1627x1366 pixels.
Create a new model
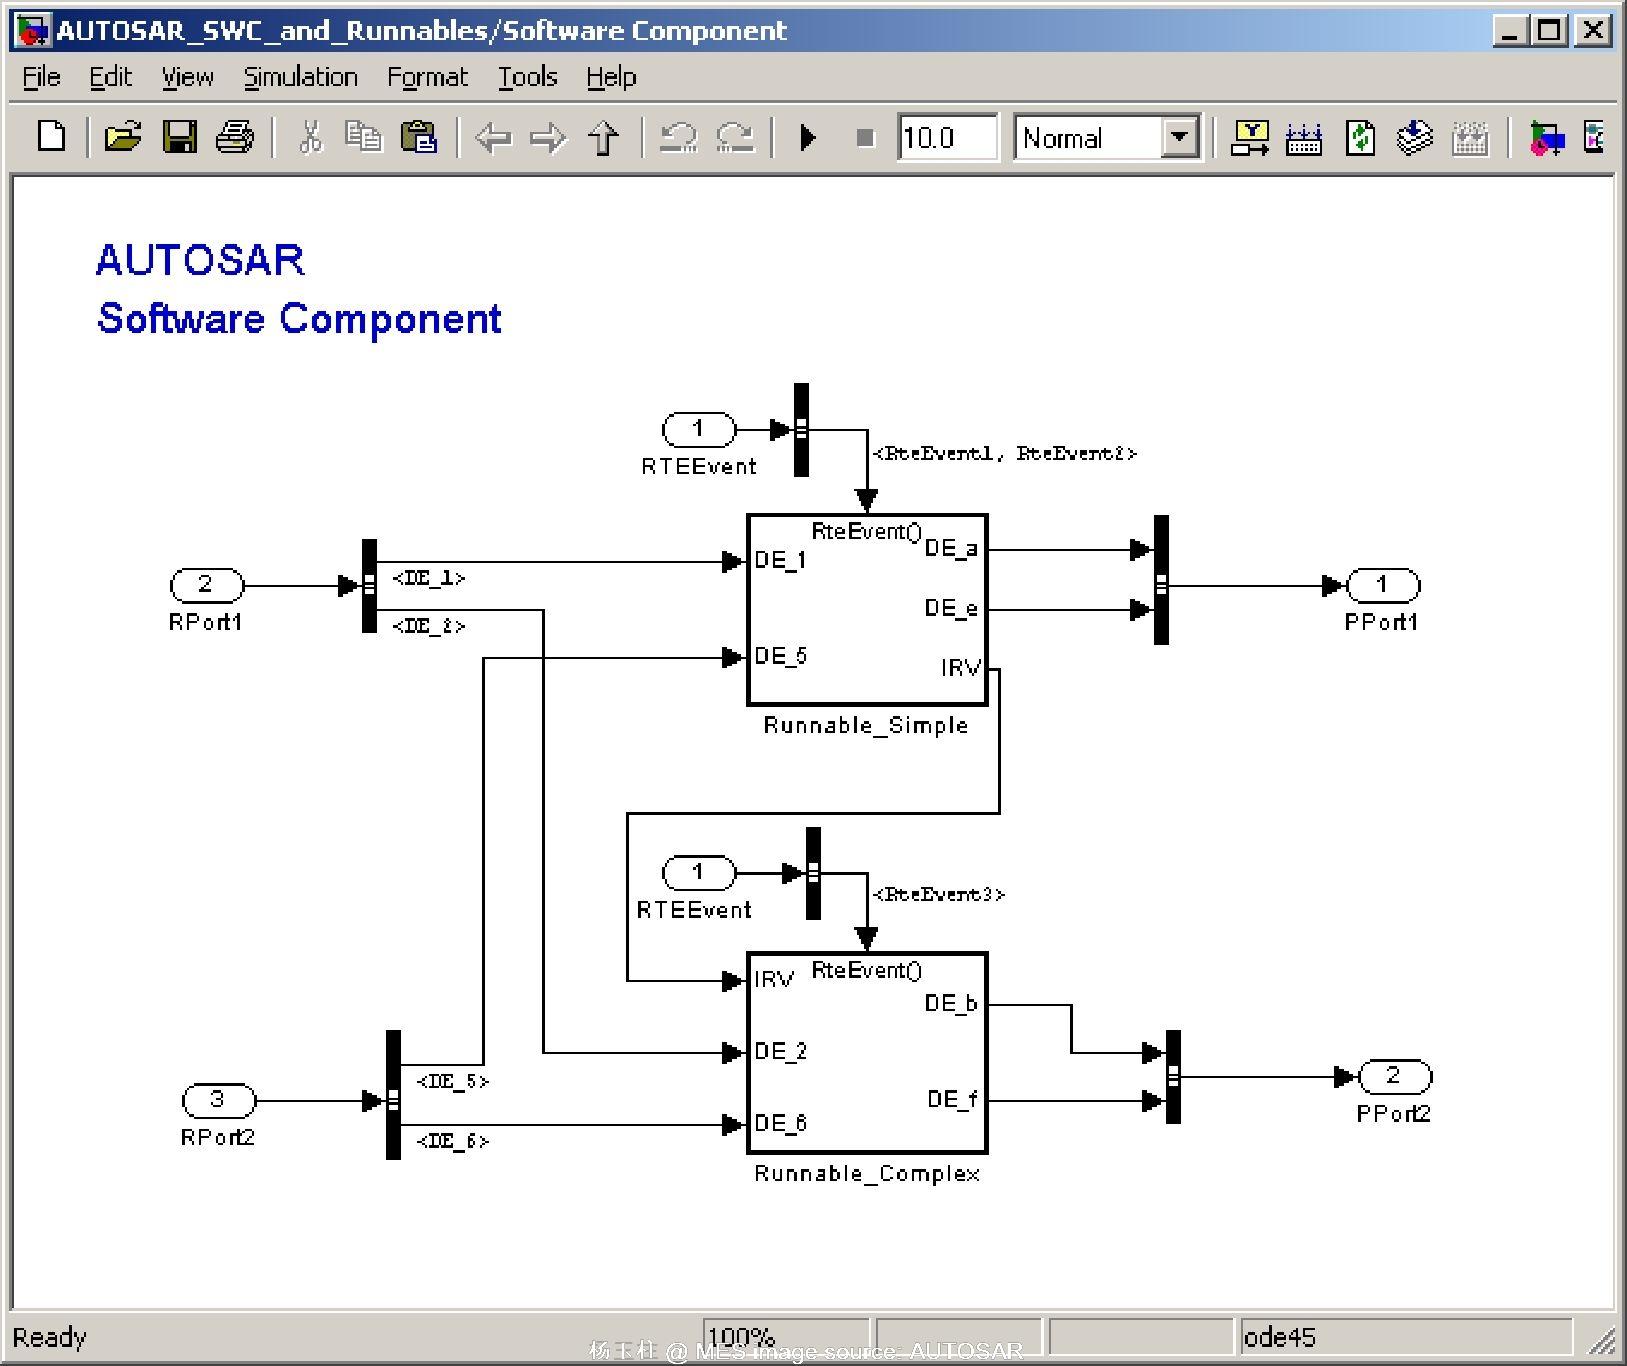tap(50, 138)
